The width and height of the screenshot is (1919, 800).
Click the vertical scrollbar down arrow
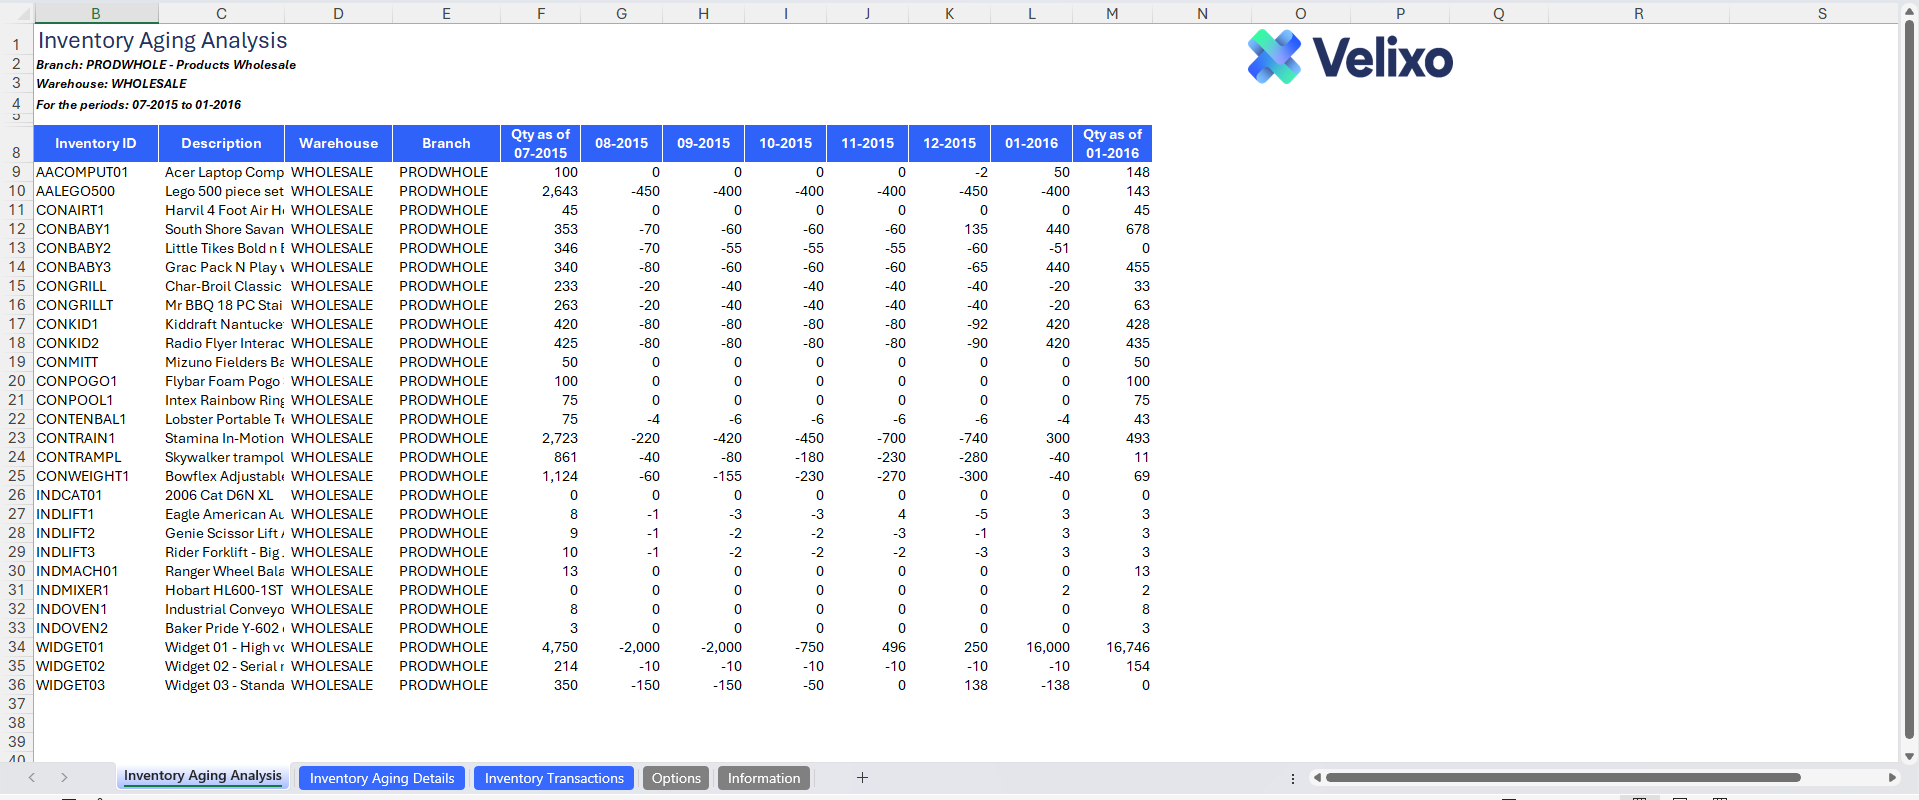click(x=1909, y=757)
